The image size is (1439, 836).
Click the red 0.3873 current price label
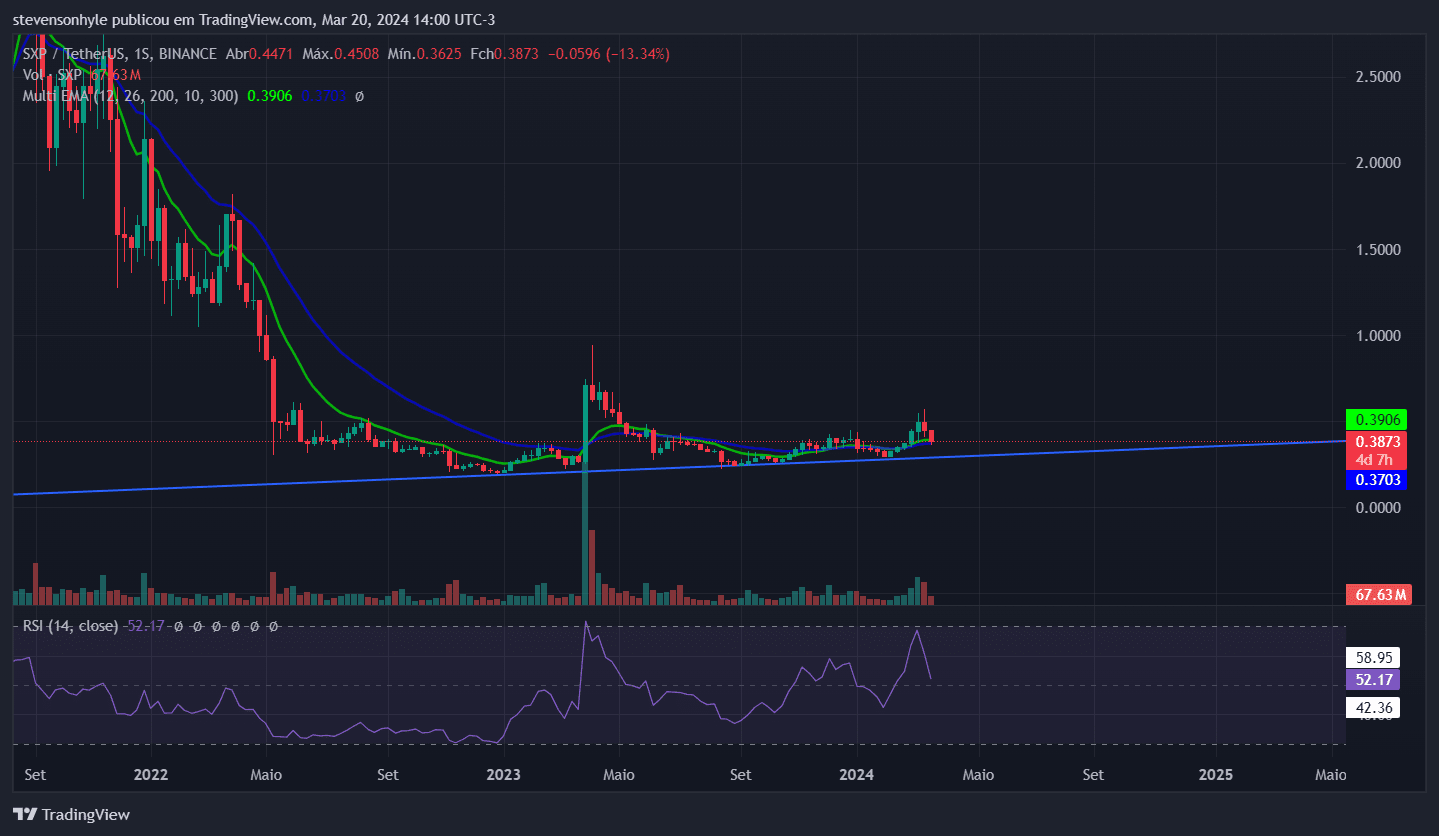(x=1376, y=441)
